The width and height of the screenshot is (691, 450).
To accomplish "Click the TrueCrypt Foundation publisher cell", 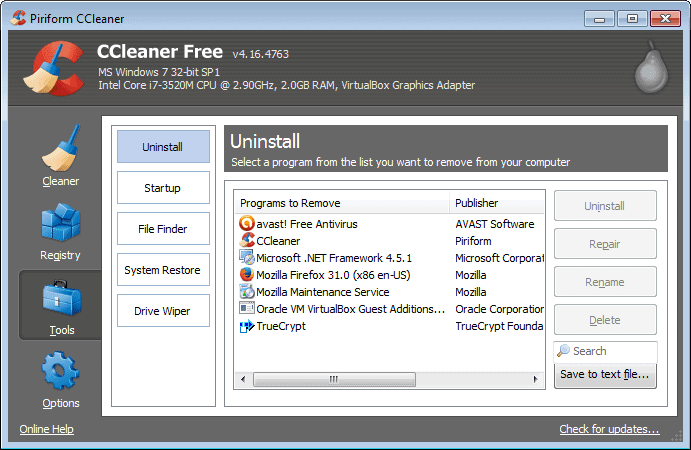I will click(499, 326).
